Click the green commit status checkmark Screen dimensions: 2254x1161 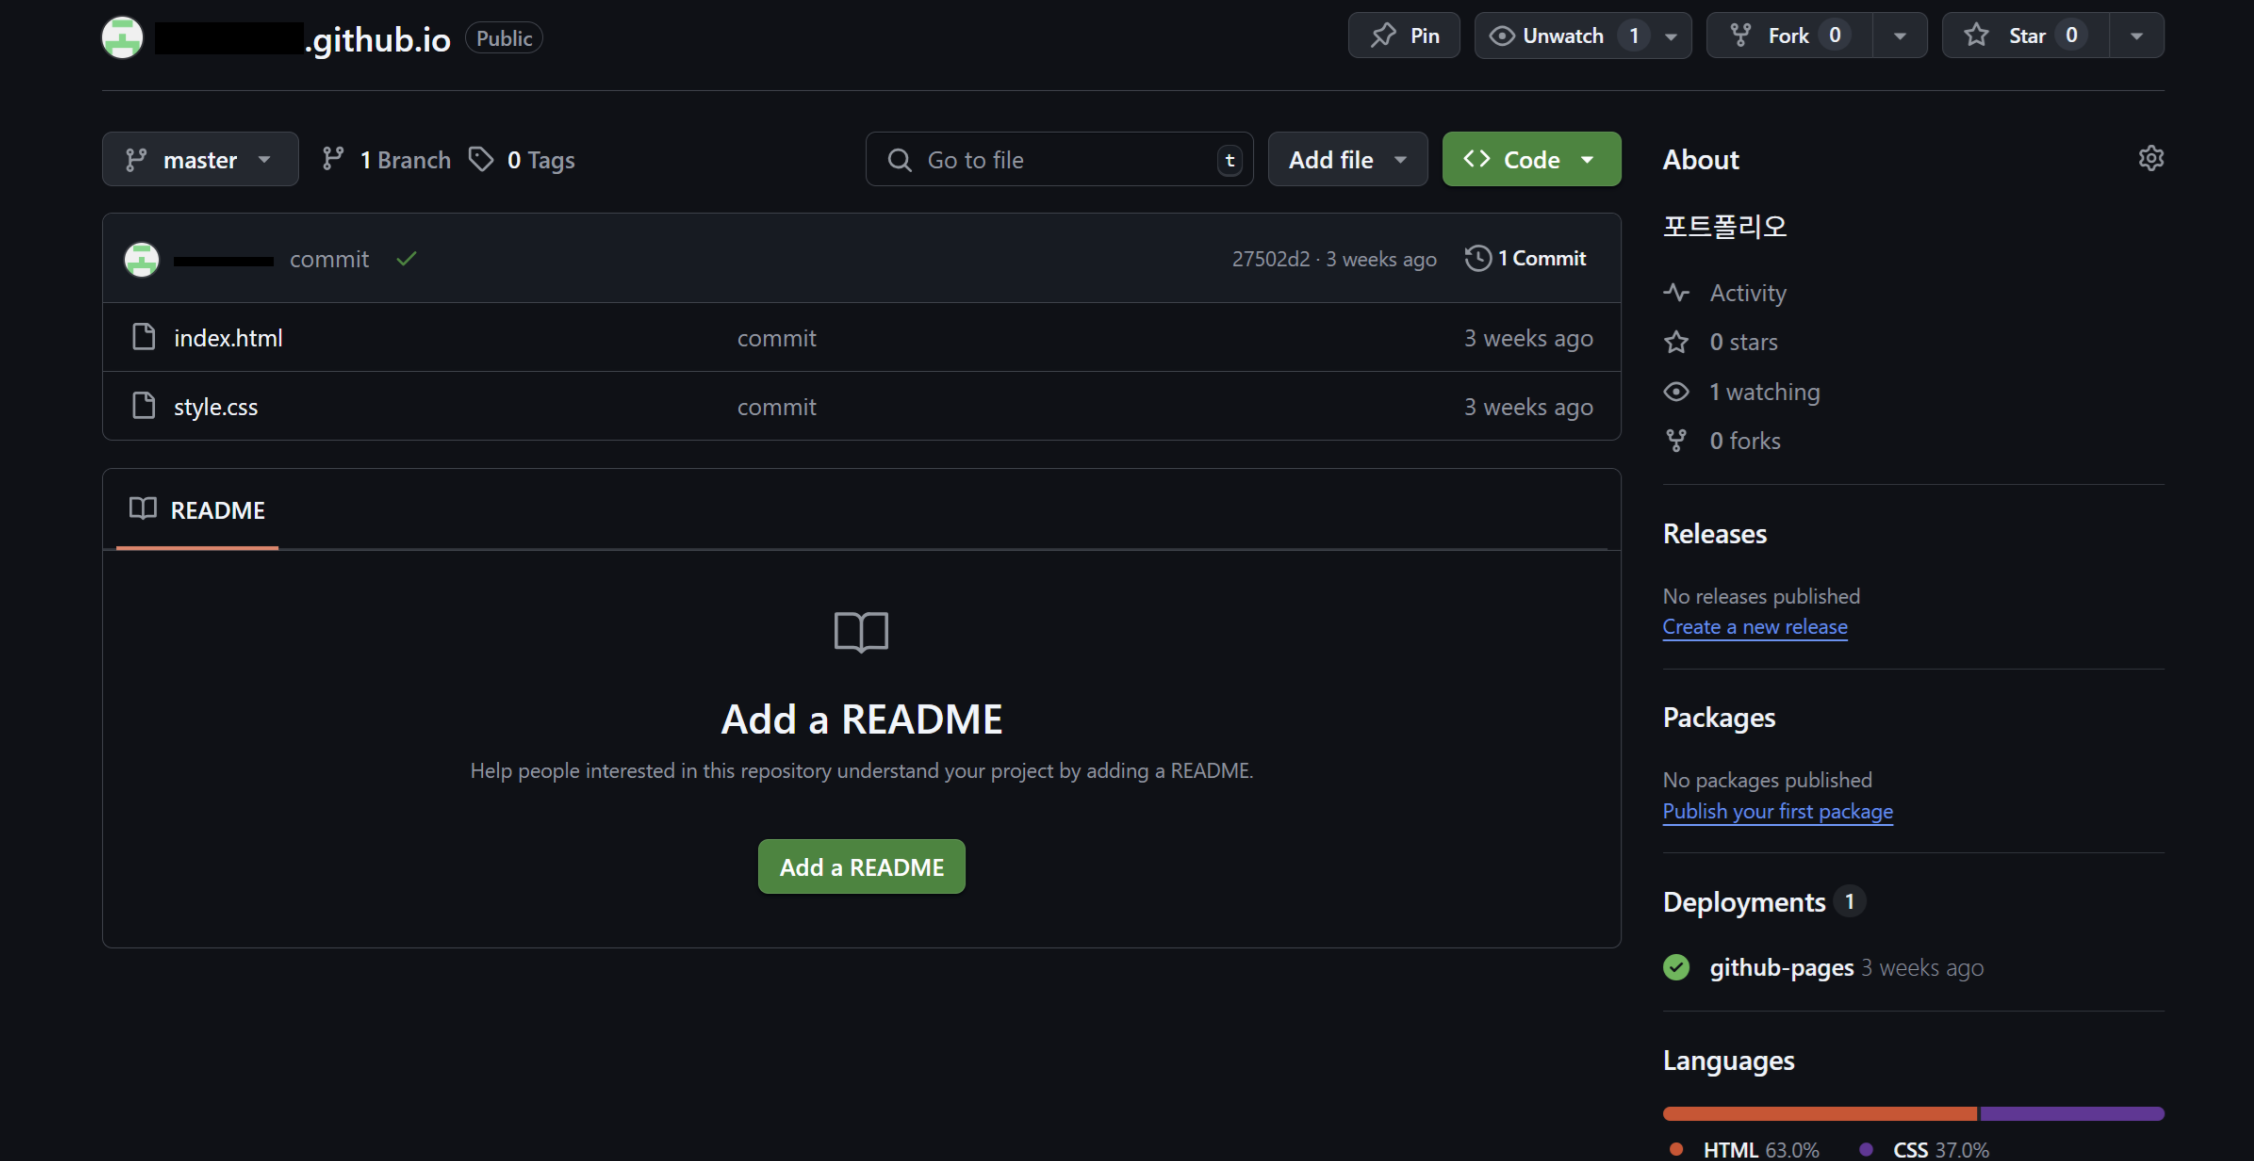tap(406, 259)
